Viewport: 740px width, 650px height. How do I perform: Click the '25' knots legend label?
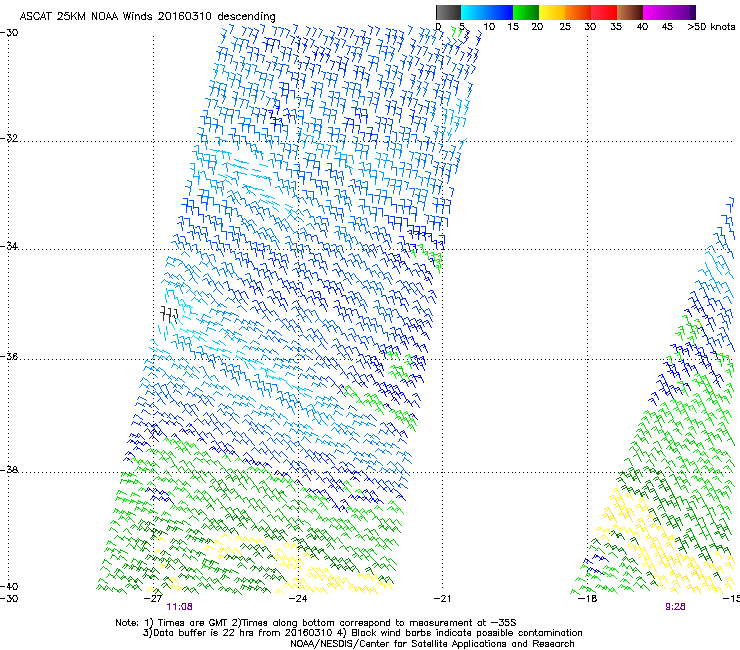tap(565, 26)
